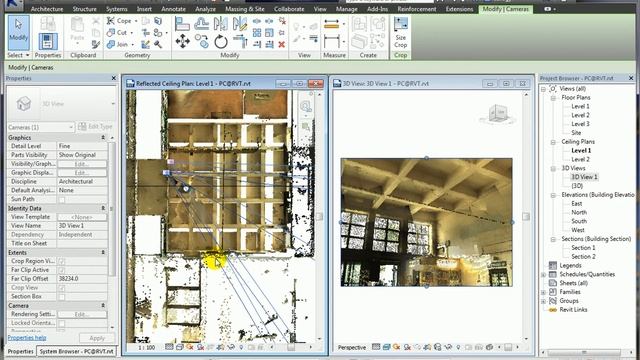Open the Properties help link
Image resolution: width=640 pixels, height=360 pixels.
(27, 338)
